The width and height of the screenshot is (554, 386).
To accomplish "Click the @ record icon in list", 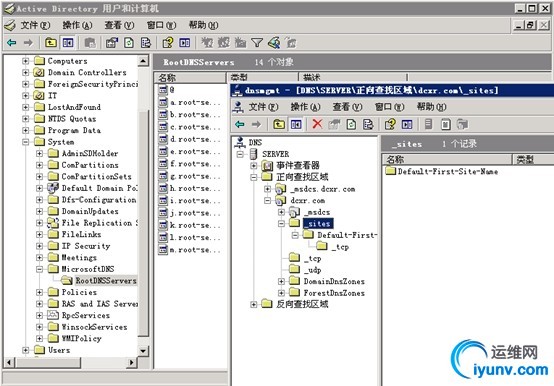I will pyautogui.click(x=163, y=90).
